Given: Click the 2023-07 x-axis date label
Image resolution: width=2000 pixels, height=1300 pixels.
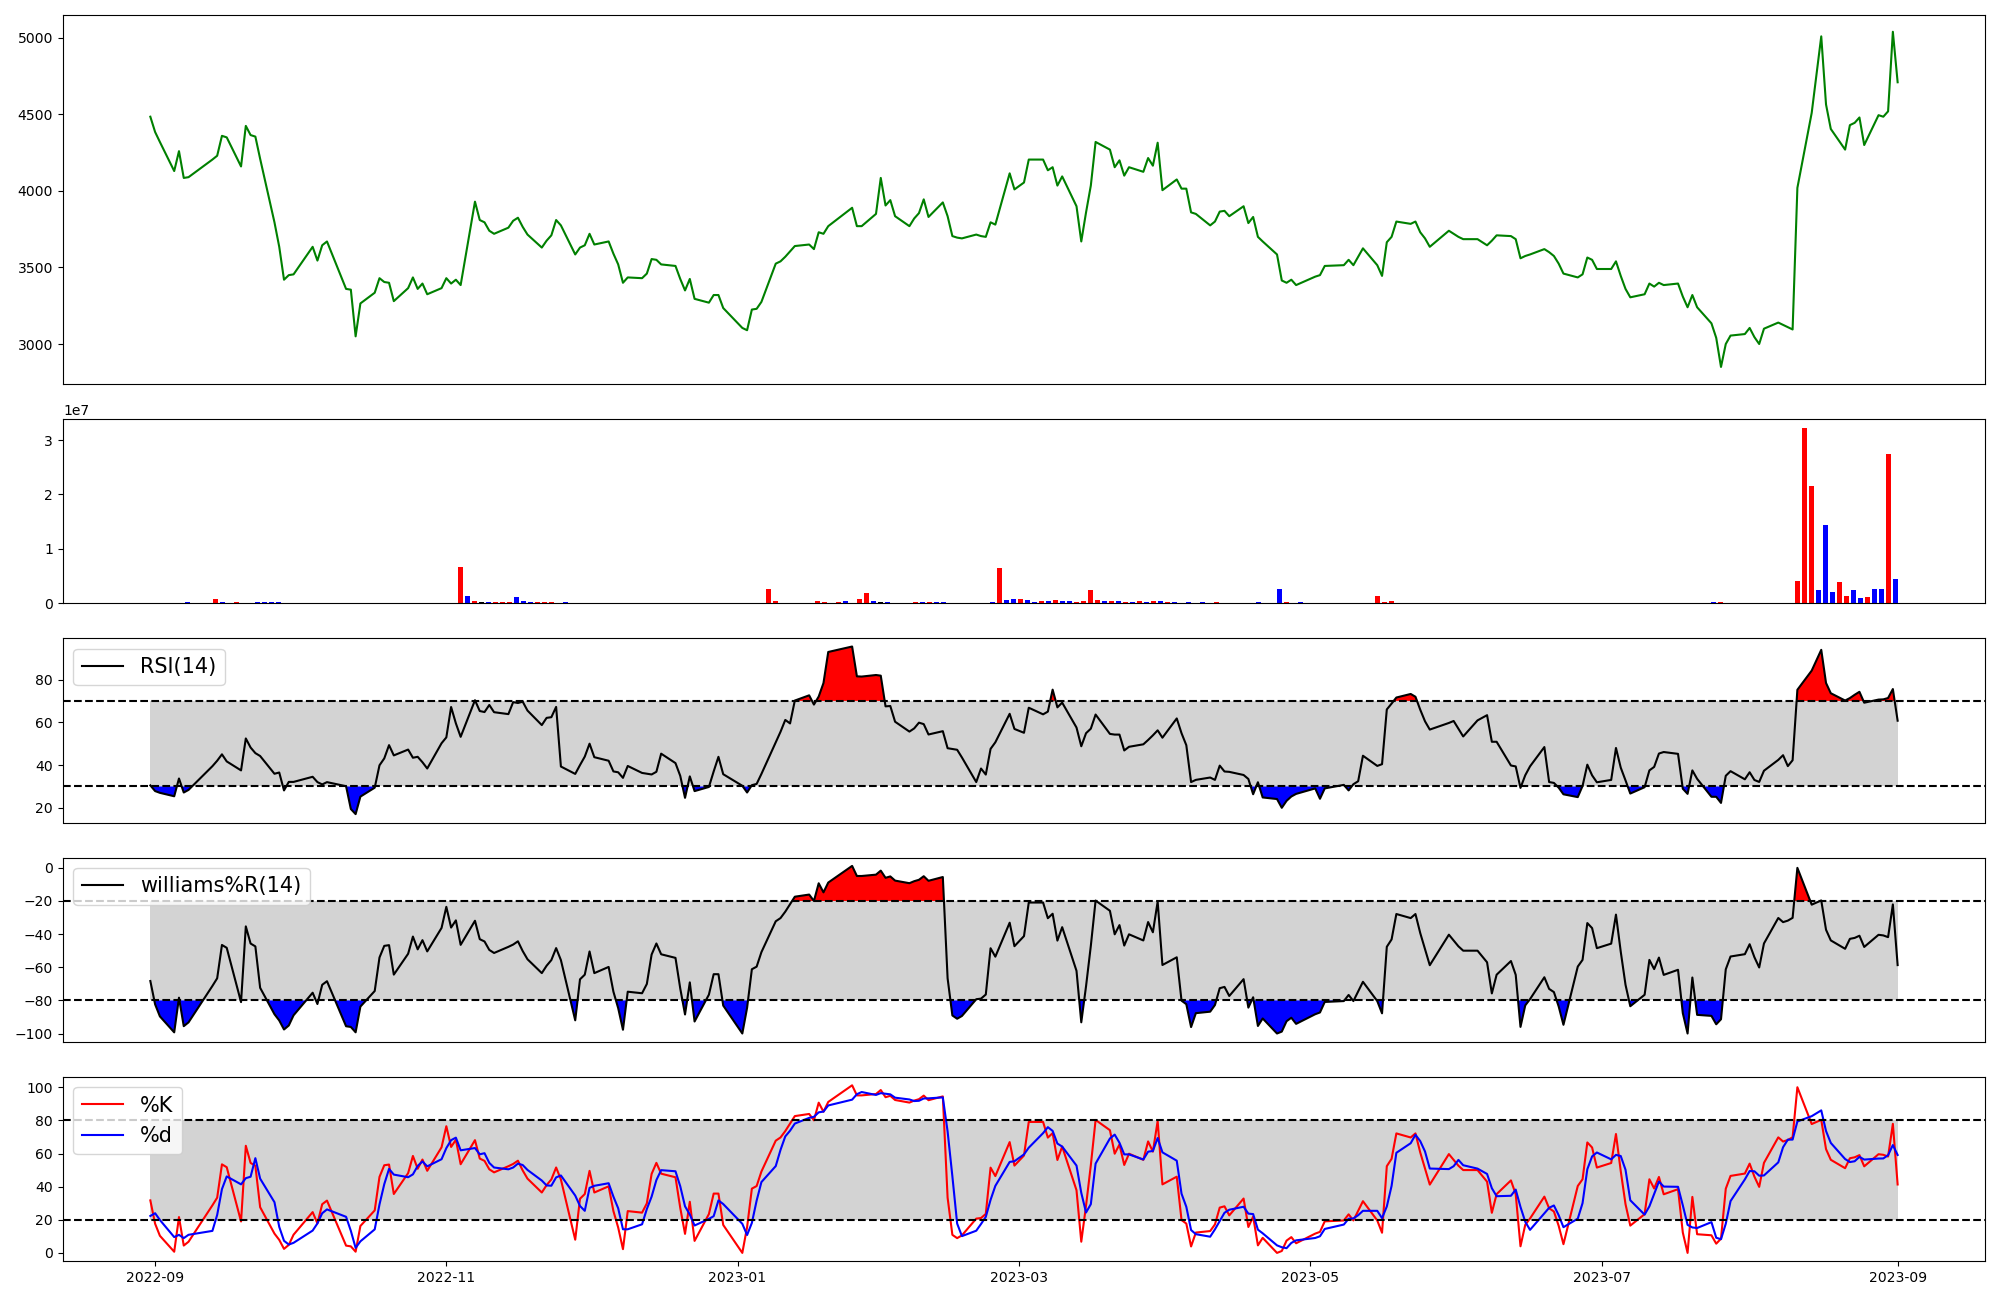Looking at the screenshot, I should (1602, 1277).
